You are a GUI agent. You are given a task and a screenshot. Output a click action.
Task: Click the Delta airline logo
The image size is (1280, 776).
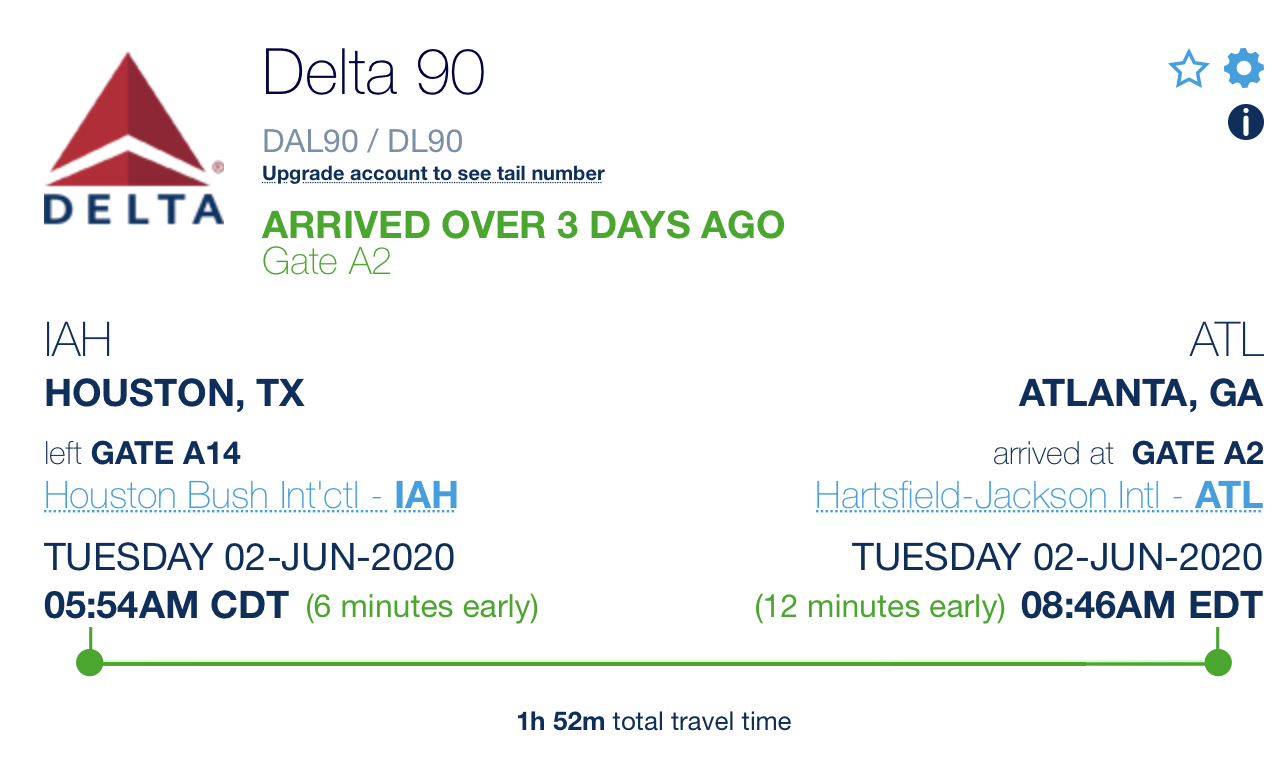click(133, 138)
